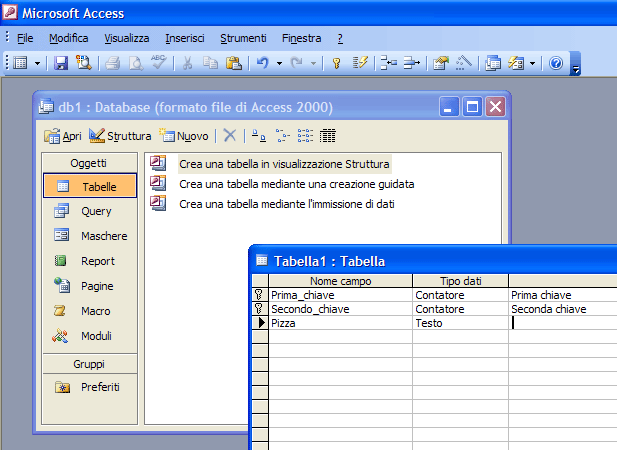Save the table with floppy icon
The height and width of the screenshot is (450, 617).
click(x=61, y=63)
